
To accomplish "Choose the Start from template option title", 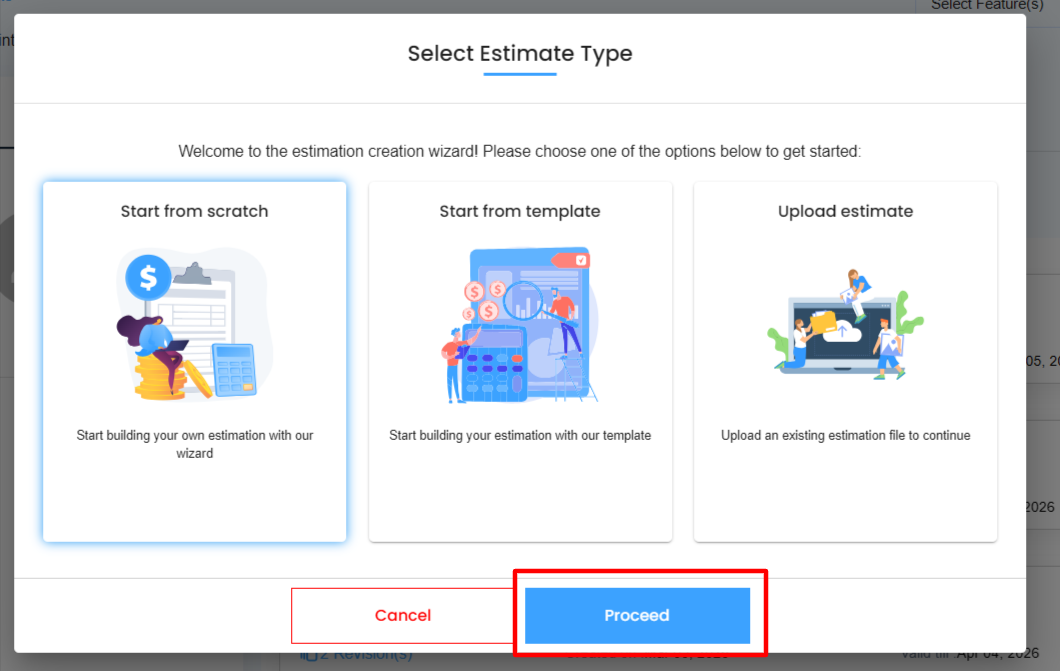I will coord(520,211).
